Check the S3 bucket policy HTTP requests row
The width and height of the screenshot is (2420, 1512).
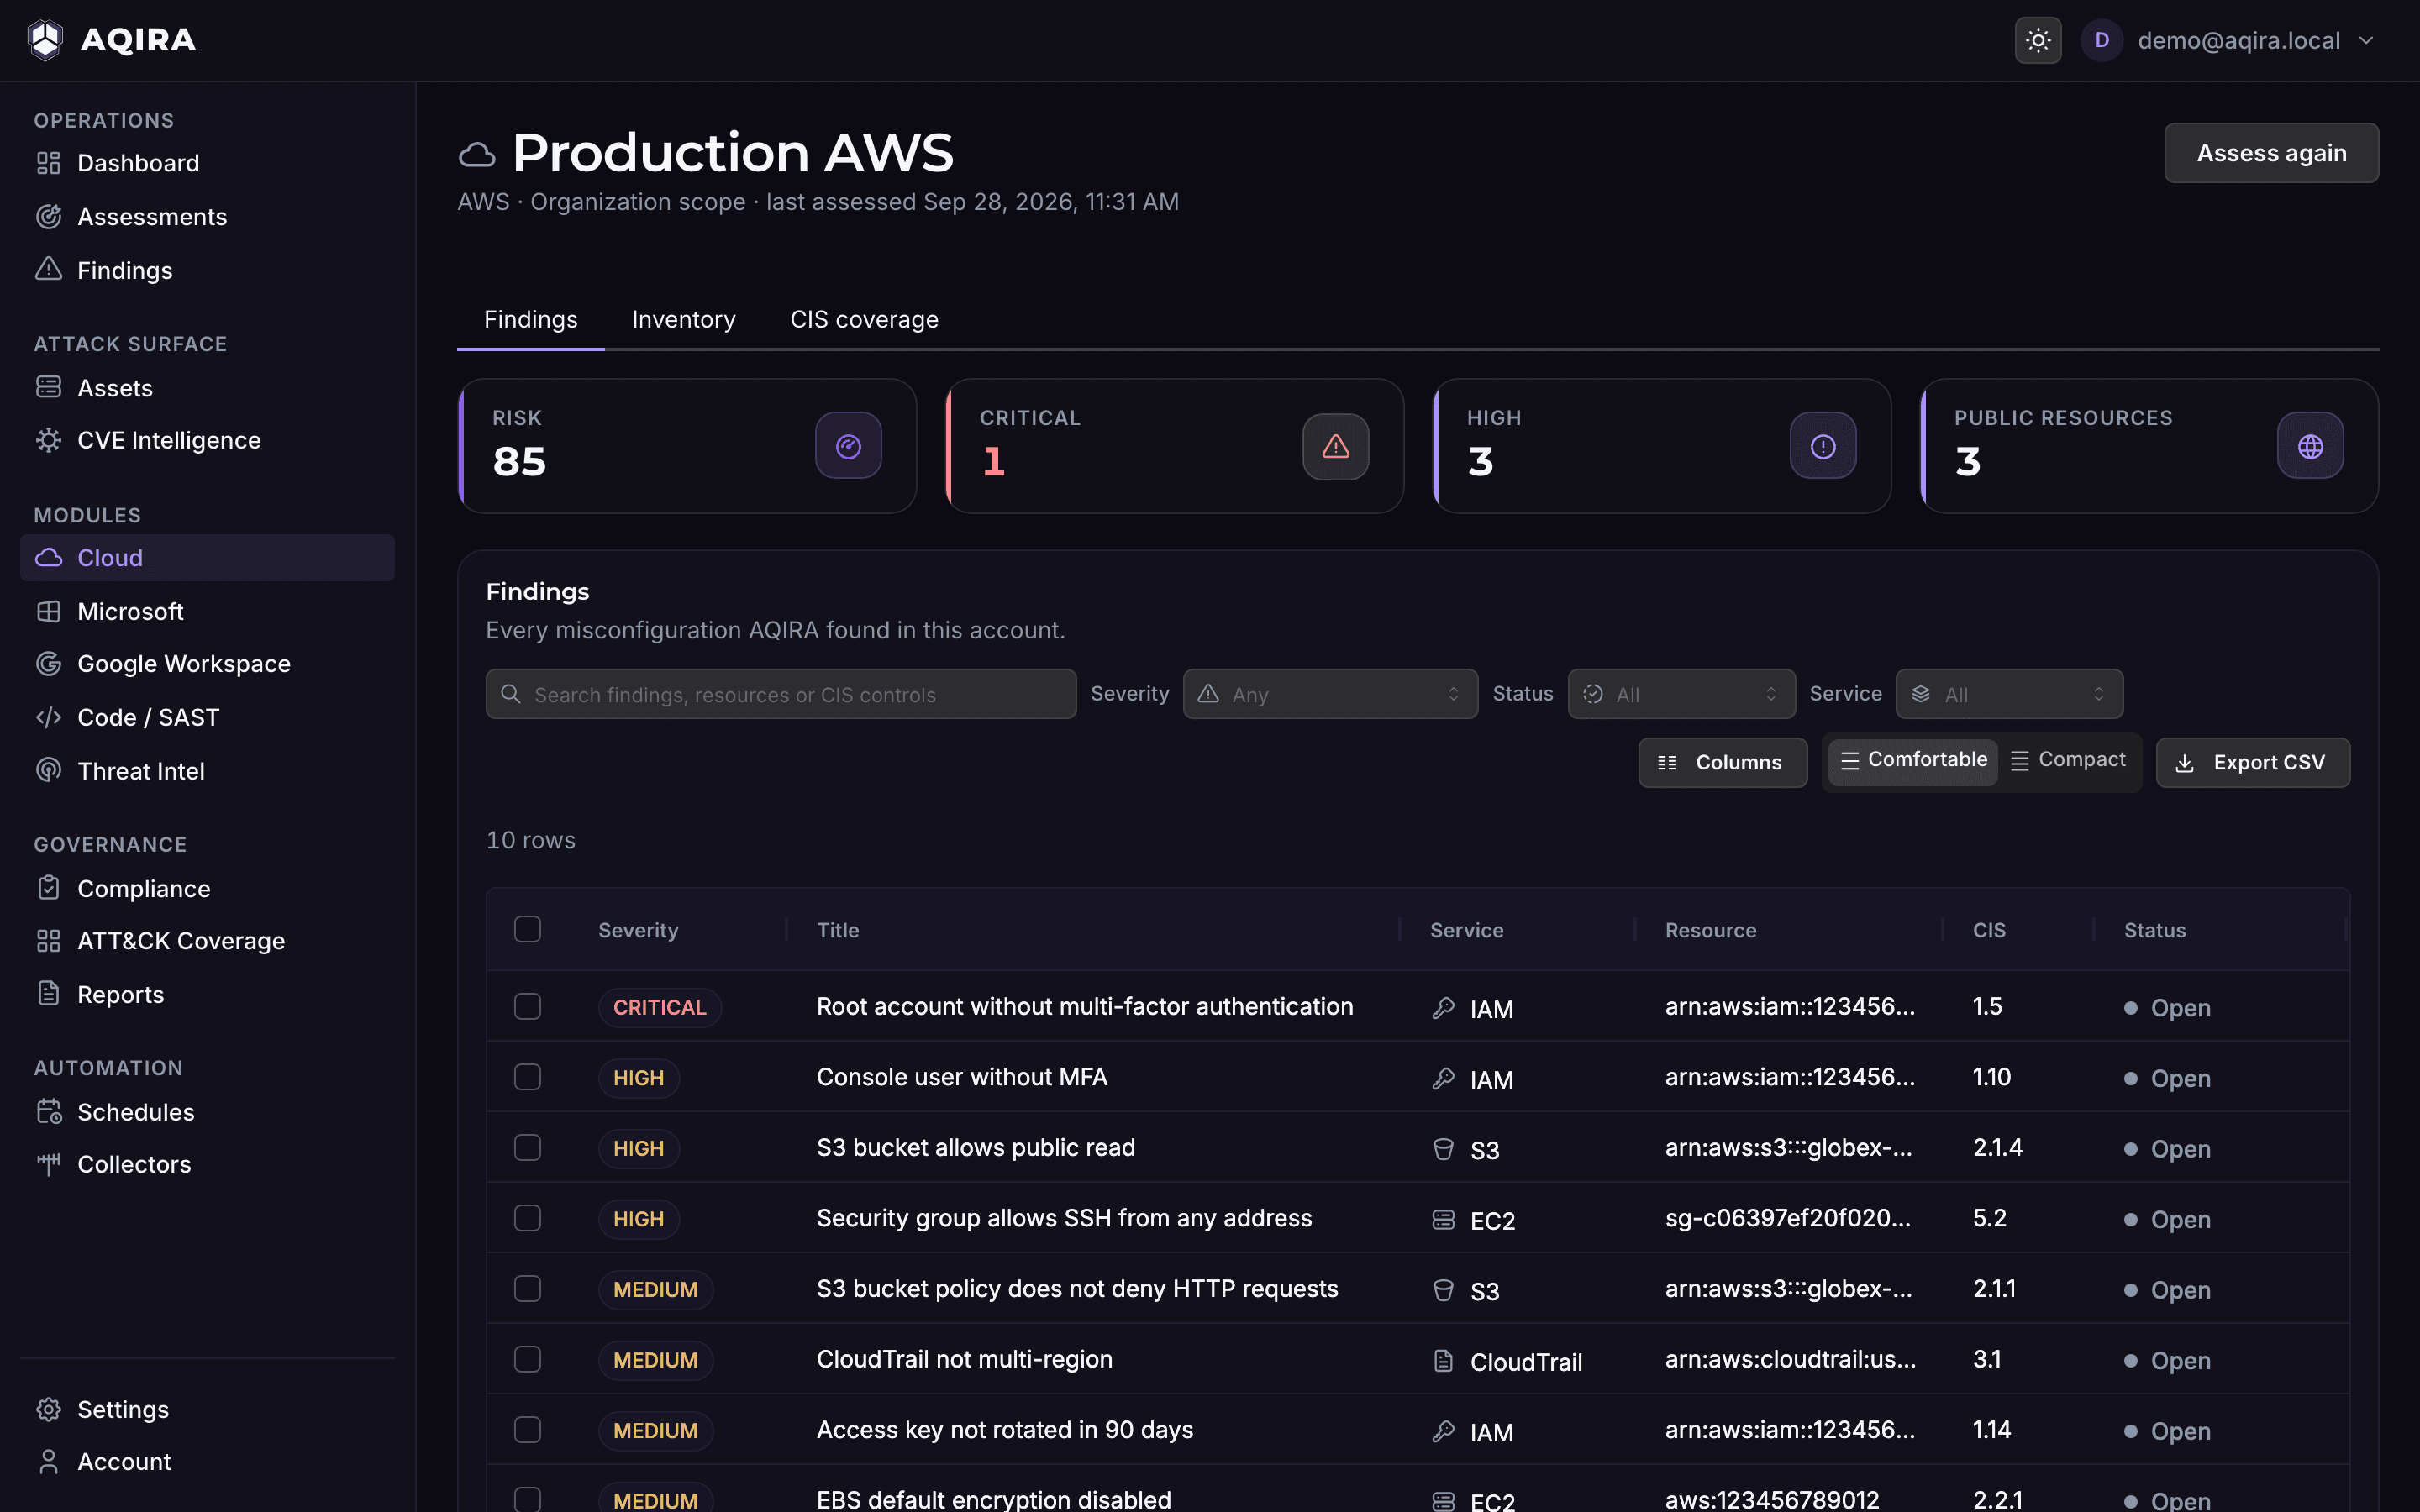pos(527,1288)
